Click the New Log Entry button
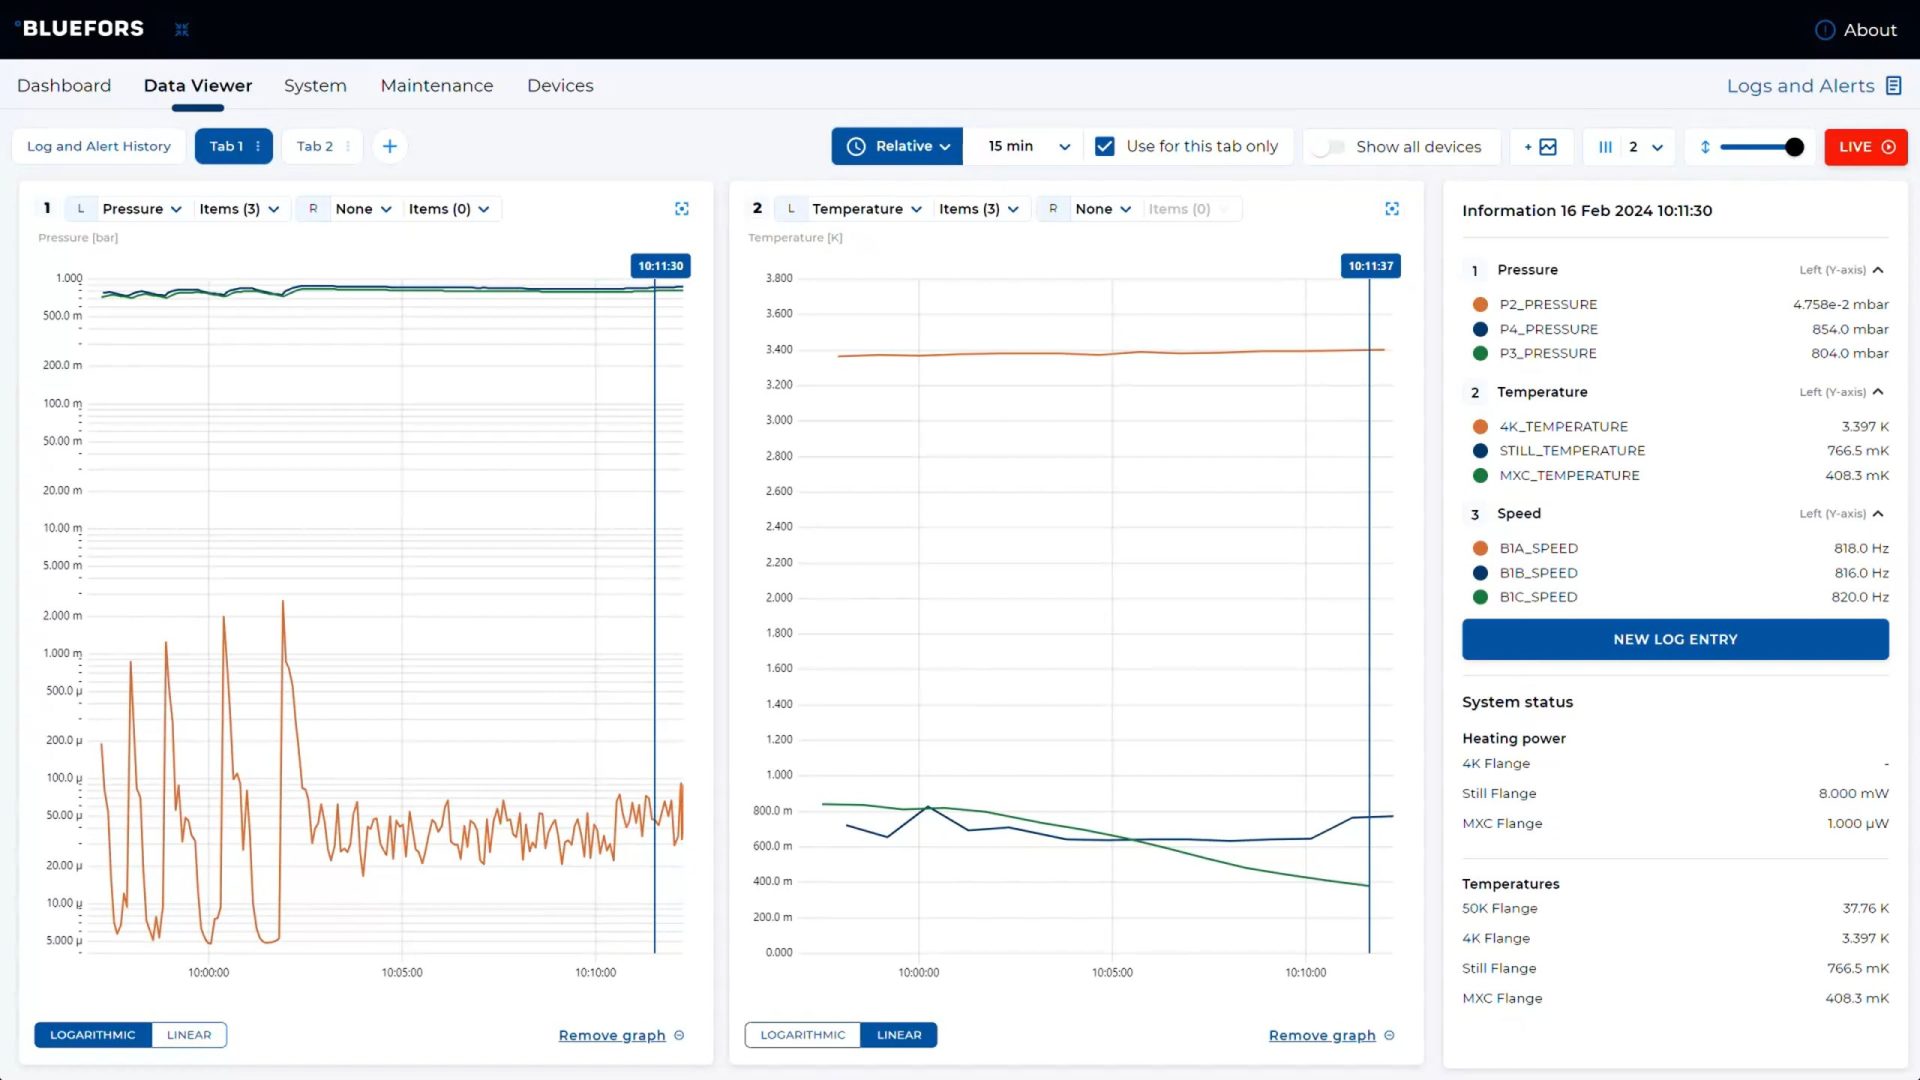Screen dimensions: 1920x1080 (1675, 639)
